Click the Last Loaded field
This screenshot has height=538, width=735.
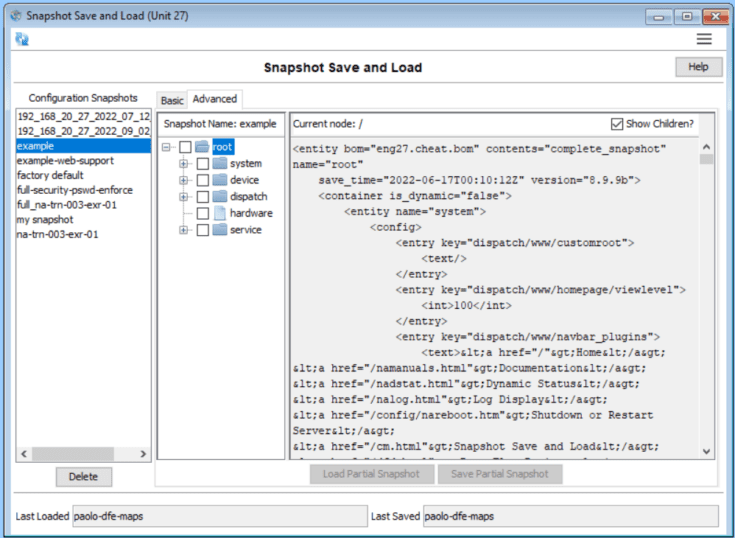click(x=220, y=516)
